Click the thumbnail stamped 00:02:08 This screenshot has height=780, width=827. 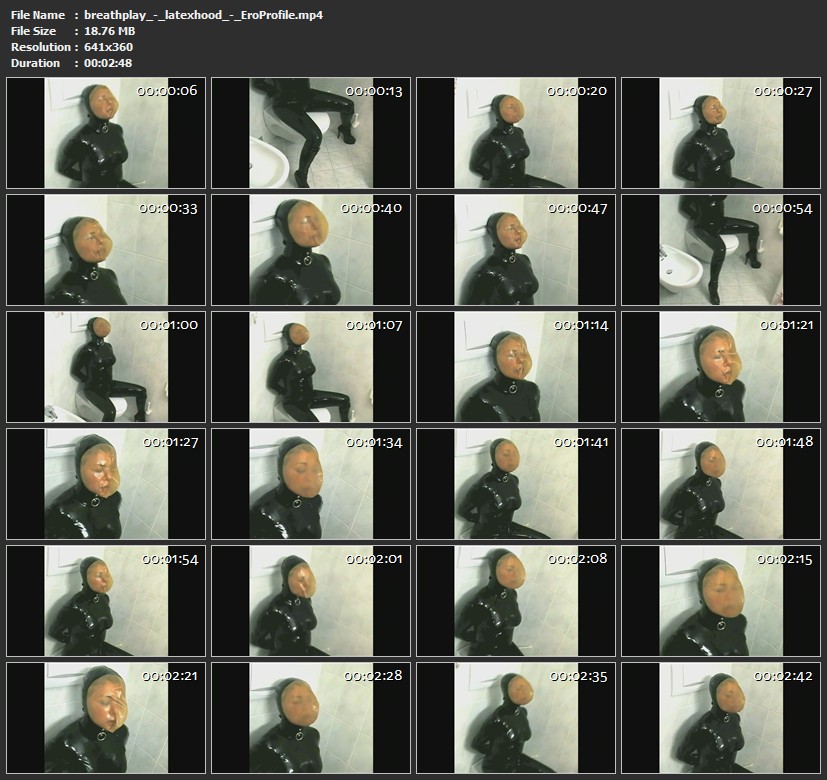click(x=515, y=601)
